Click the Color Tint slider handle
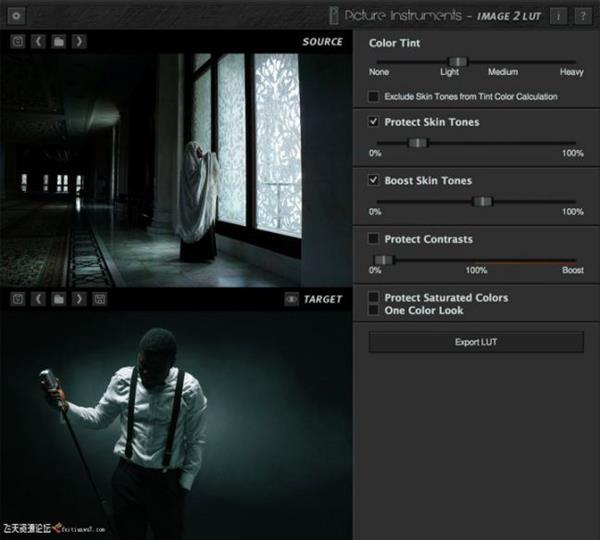The height and width of the screenshot is (540, 600). pos(458,62)
